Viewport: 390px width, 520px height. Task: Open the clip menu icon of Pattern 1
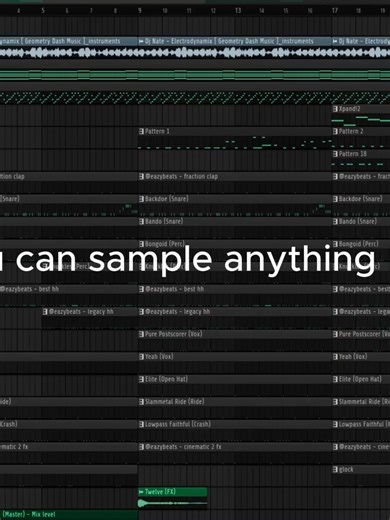[141, 131]
